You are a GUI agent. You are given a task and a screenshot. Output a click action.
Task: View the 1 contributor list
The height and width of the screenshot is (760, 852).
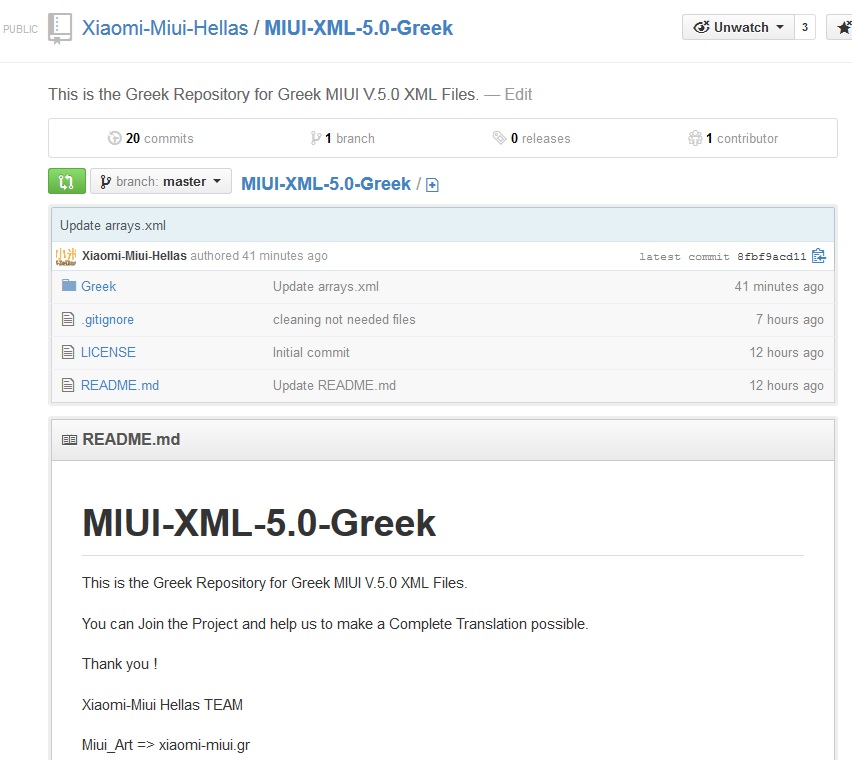tap(733, 138)
